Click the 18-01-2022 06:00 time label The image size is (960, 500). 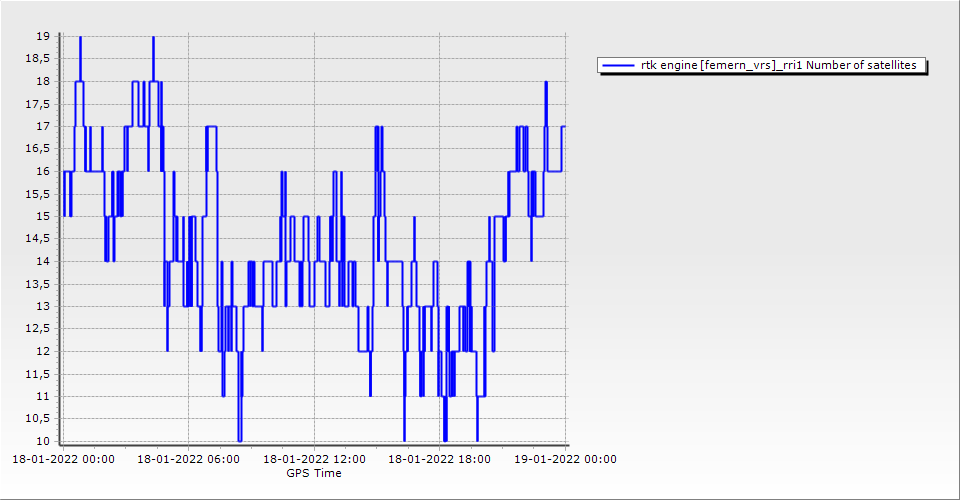[x=188, y=459]
